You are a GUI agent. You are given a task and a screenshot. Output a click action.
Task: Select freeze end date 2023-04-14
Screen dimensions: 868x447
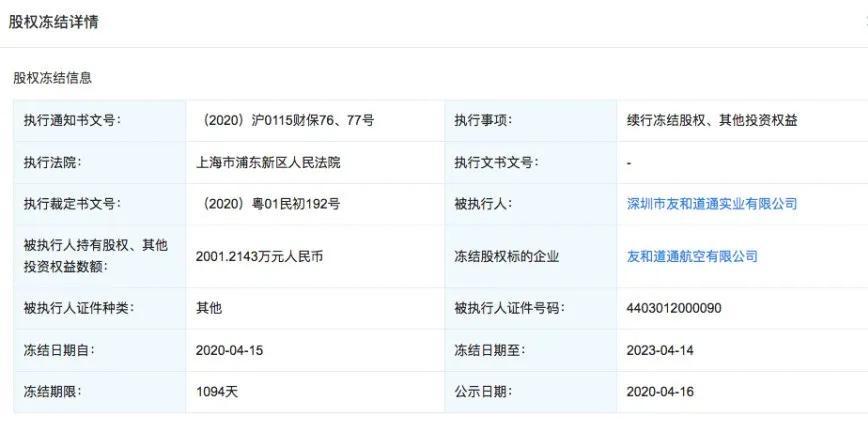pos(660,350)
